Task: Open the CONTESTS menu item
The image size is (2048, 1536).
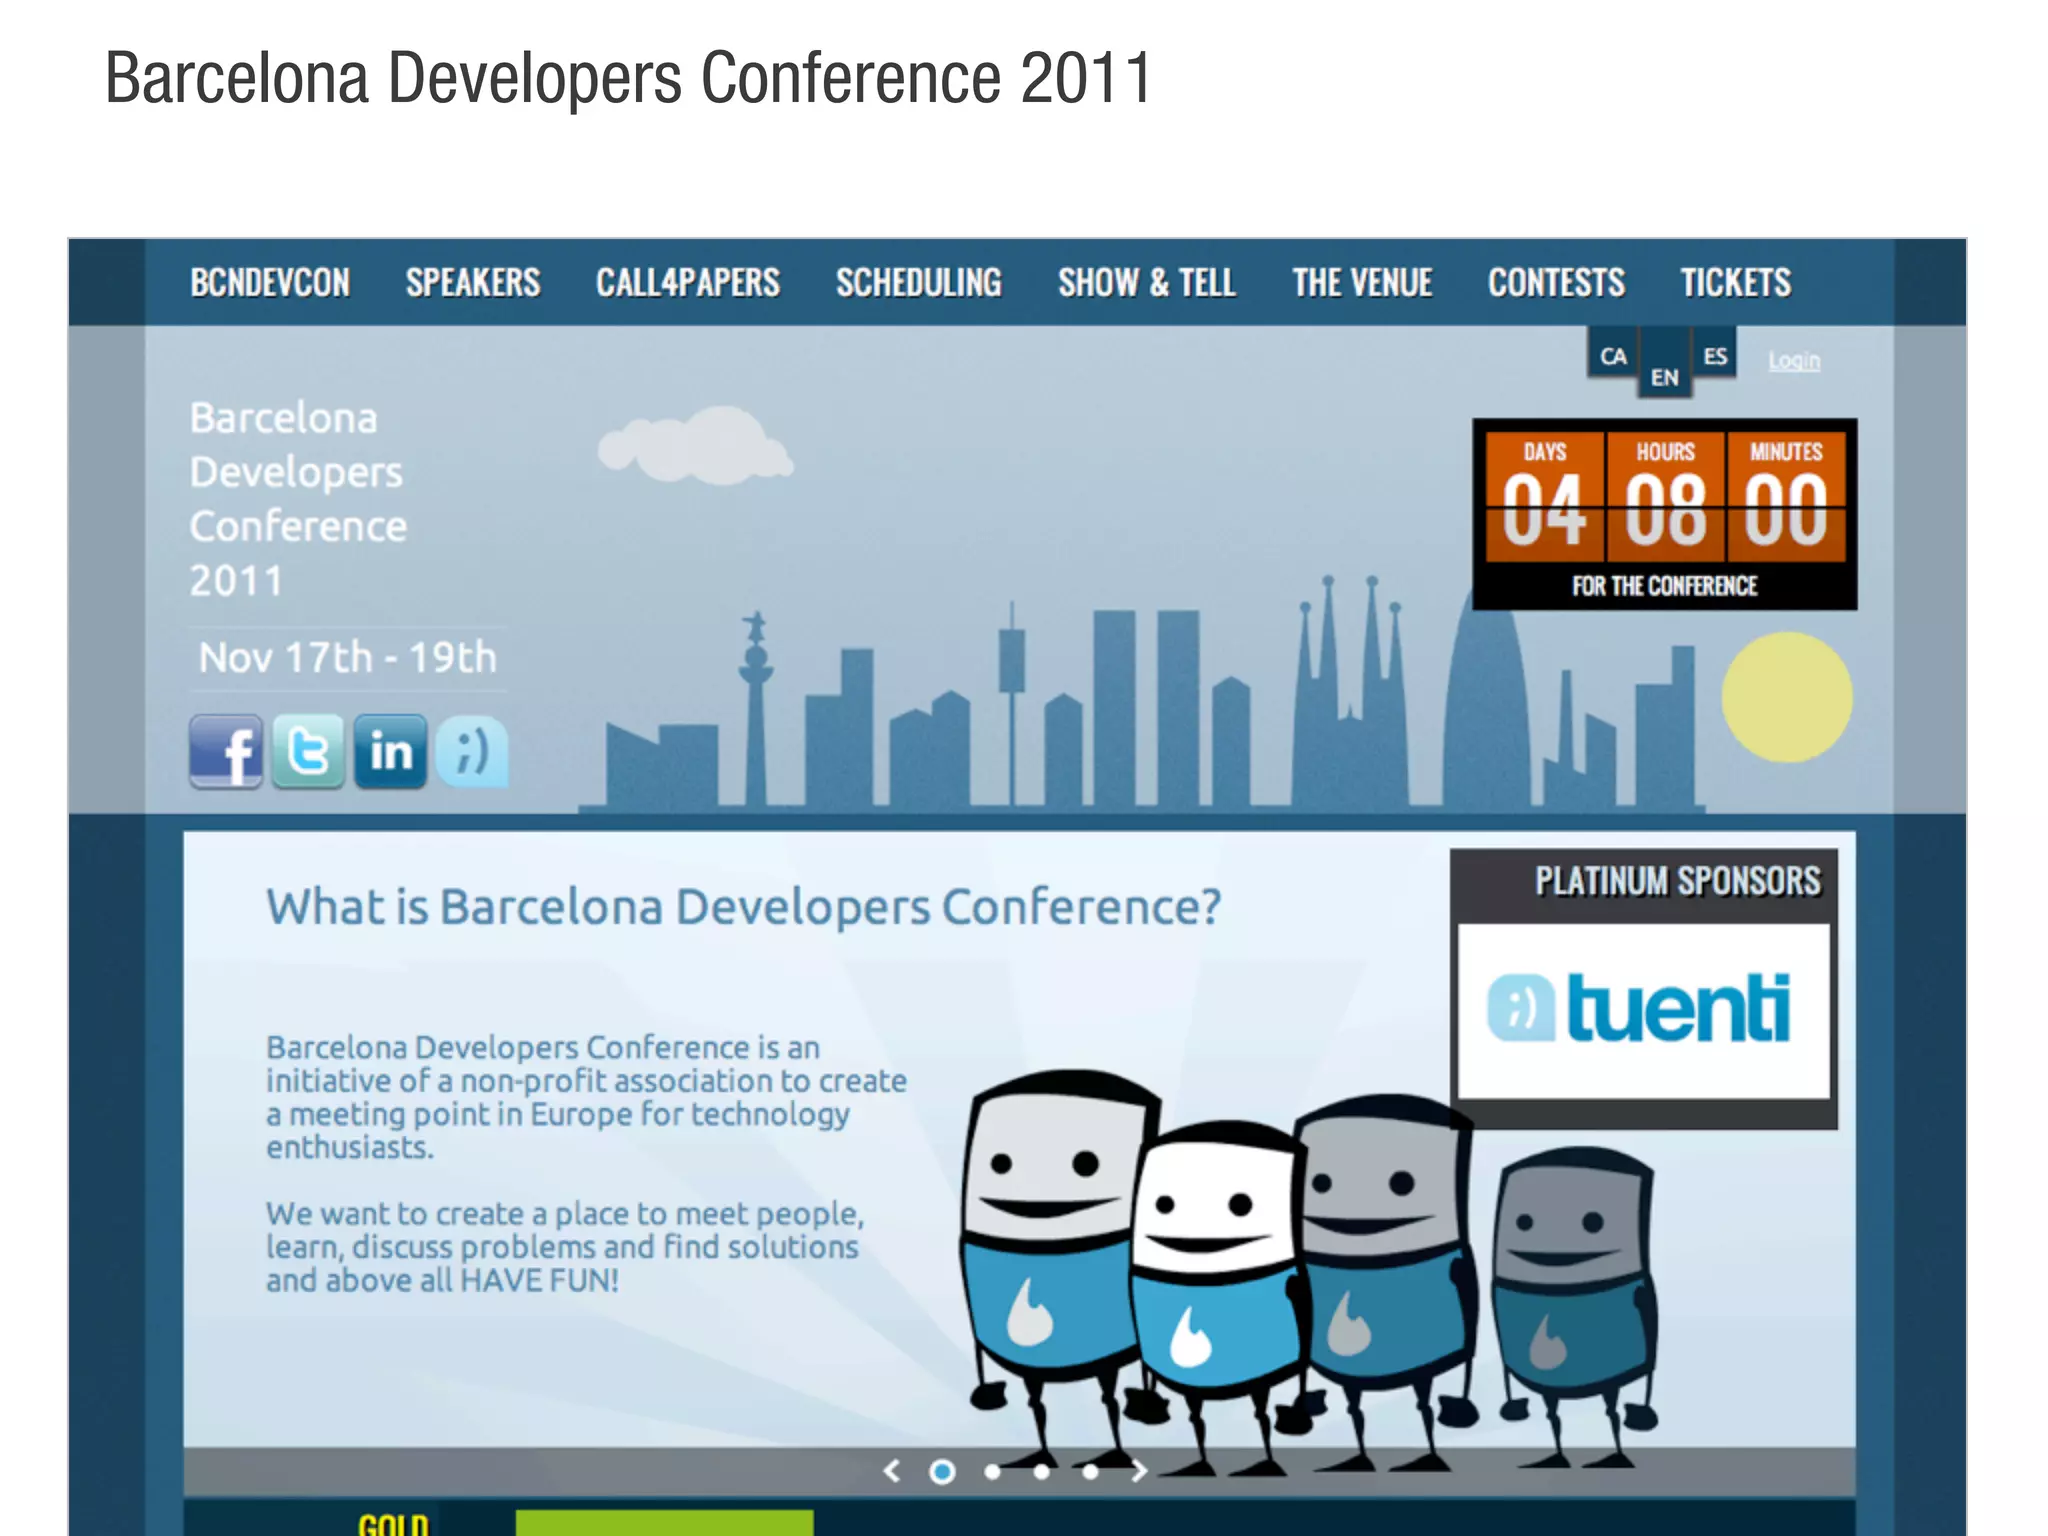Action: coord(1556,283)
